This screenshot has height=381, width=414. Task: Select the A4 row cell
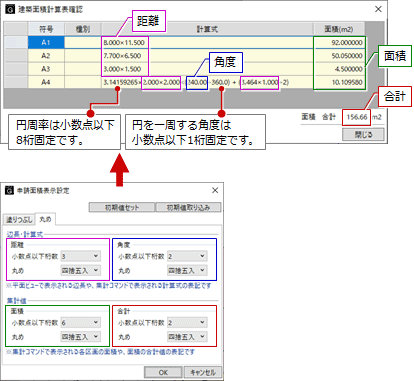tap(46, 82)
